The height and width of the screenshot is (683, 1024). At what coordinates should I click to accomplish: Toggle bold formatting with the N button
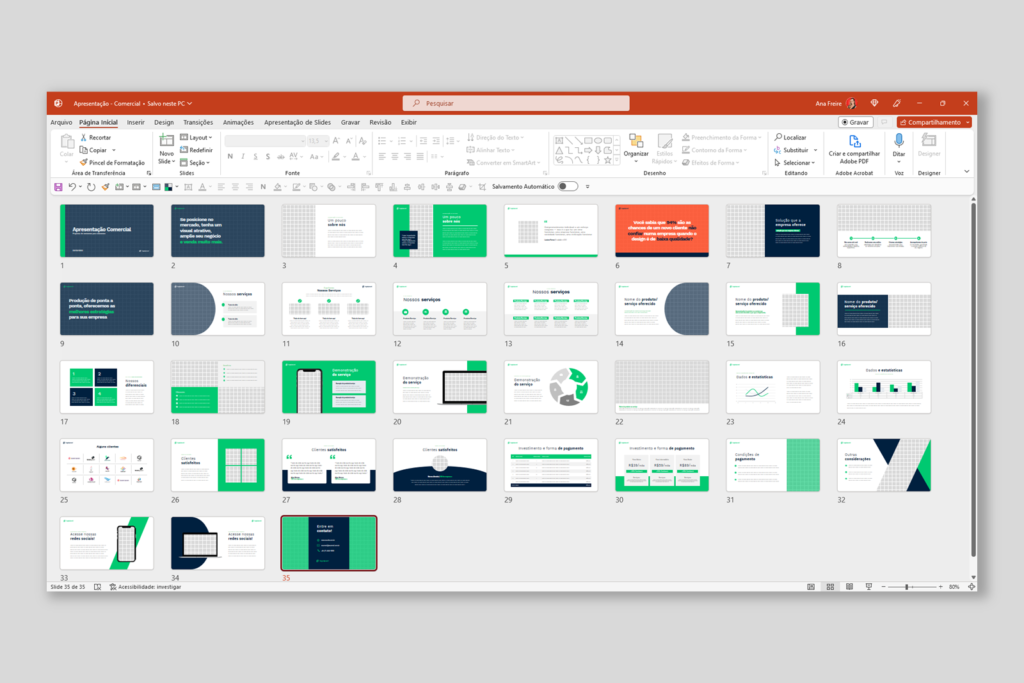tap(230, 157)
